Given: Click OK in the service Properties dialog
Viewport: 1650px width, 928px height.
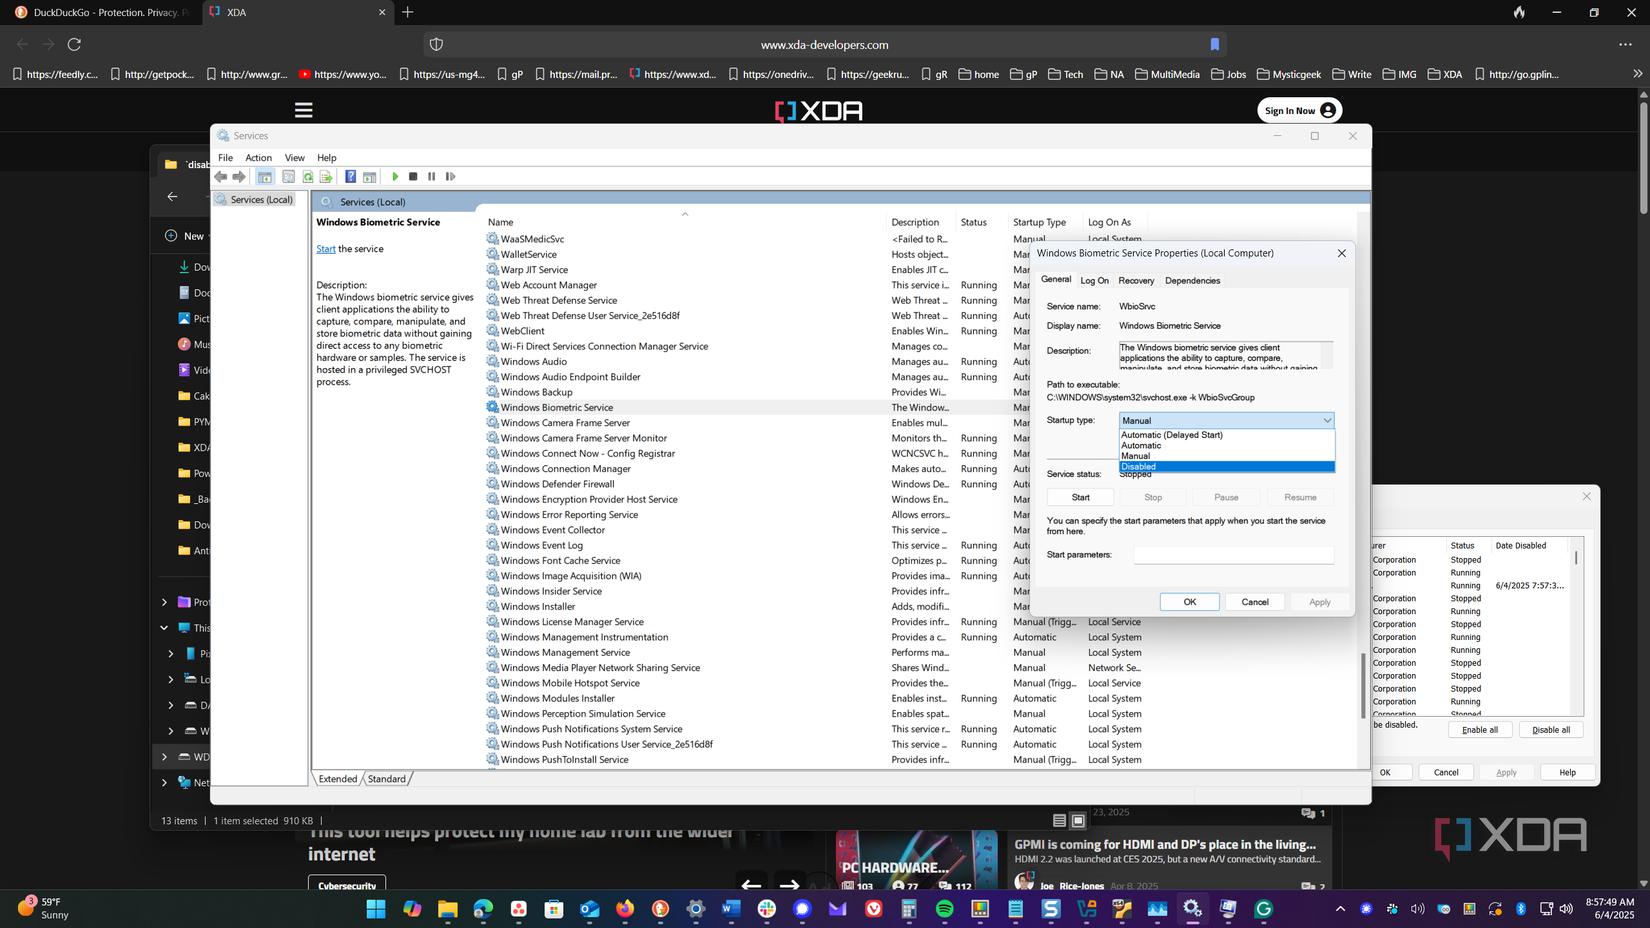Looking at the screenshot, I should [1189, 602].
